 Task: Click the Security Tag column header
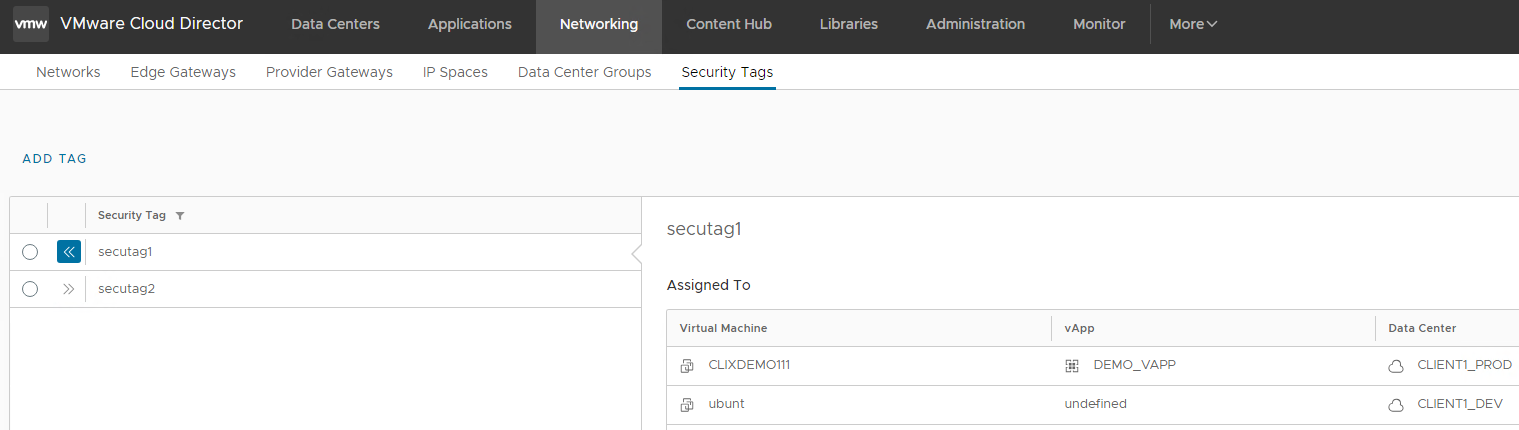tap(132, 215)
